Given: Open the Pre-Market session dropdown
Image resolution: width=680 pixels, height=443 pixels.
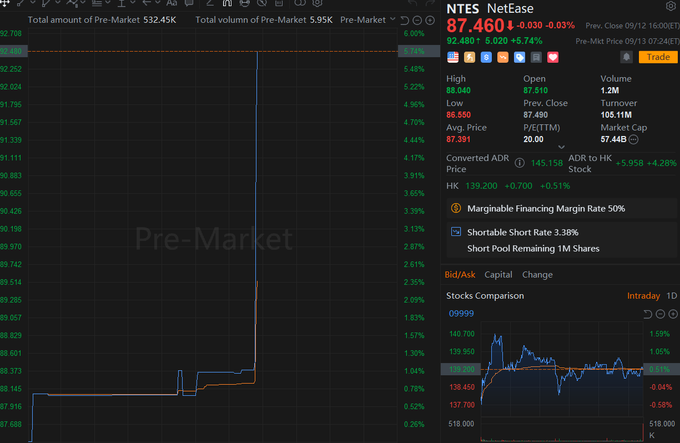Looking at the screenshot, I should coord(368,20).
